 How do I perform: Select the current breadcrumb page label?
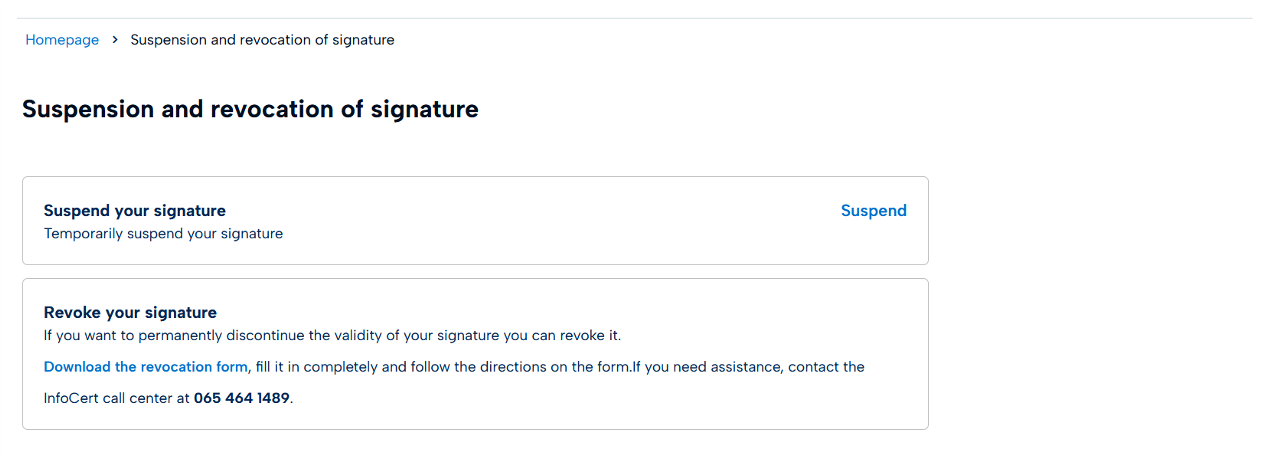tap(262, 40)
